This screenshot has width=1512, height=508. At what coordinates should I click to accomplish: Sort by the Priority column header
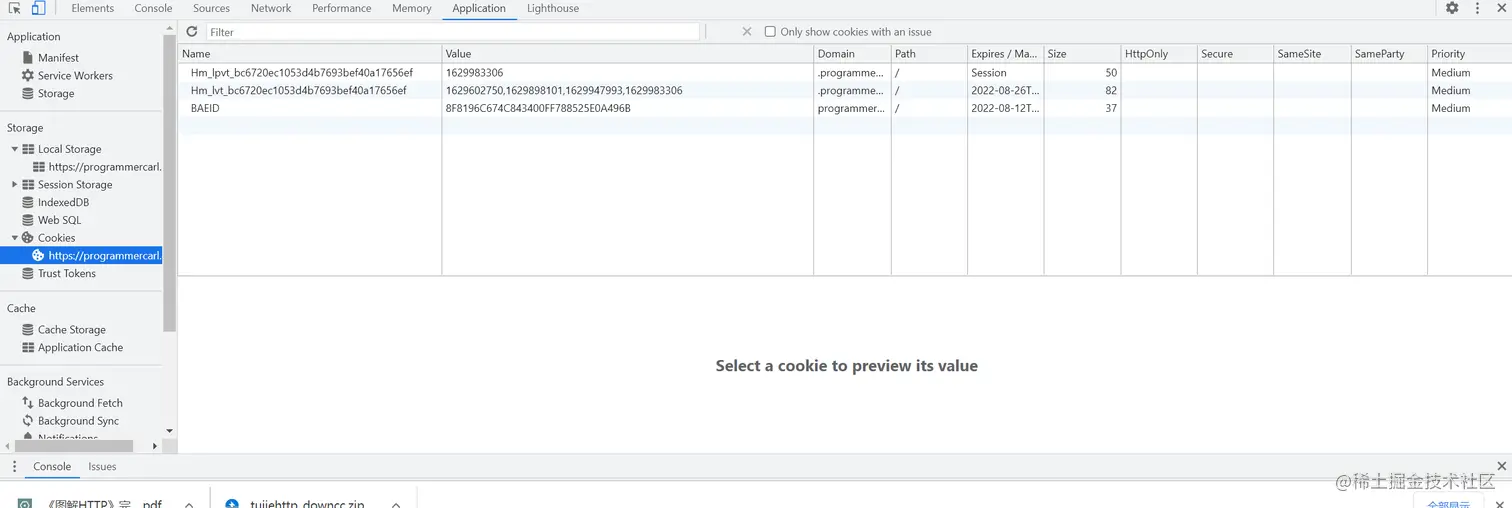(x=1469, y=54)
